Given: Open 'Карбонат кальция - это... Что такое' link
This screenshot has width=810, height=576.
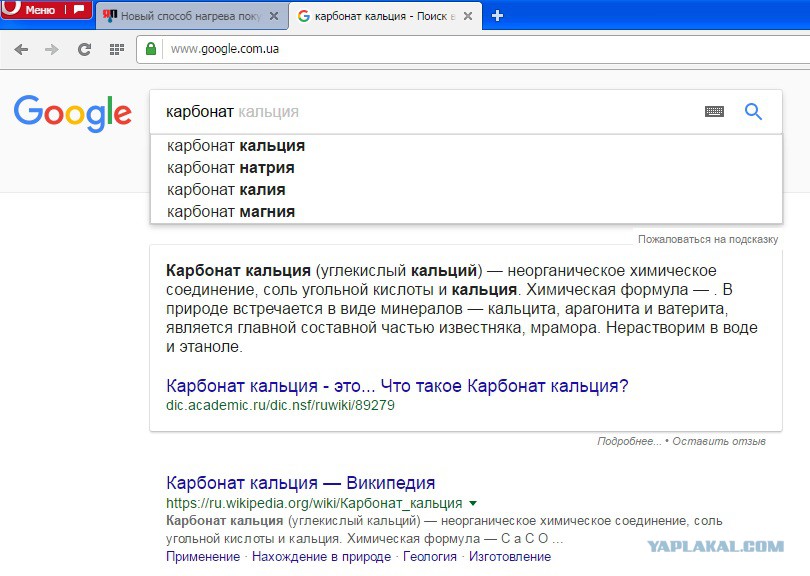Looking at the screenshot, I should point(397,386).
